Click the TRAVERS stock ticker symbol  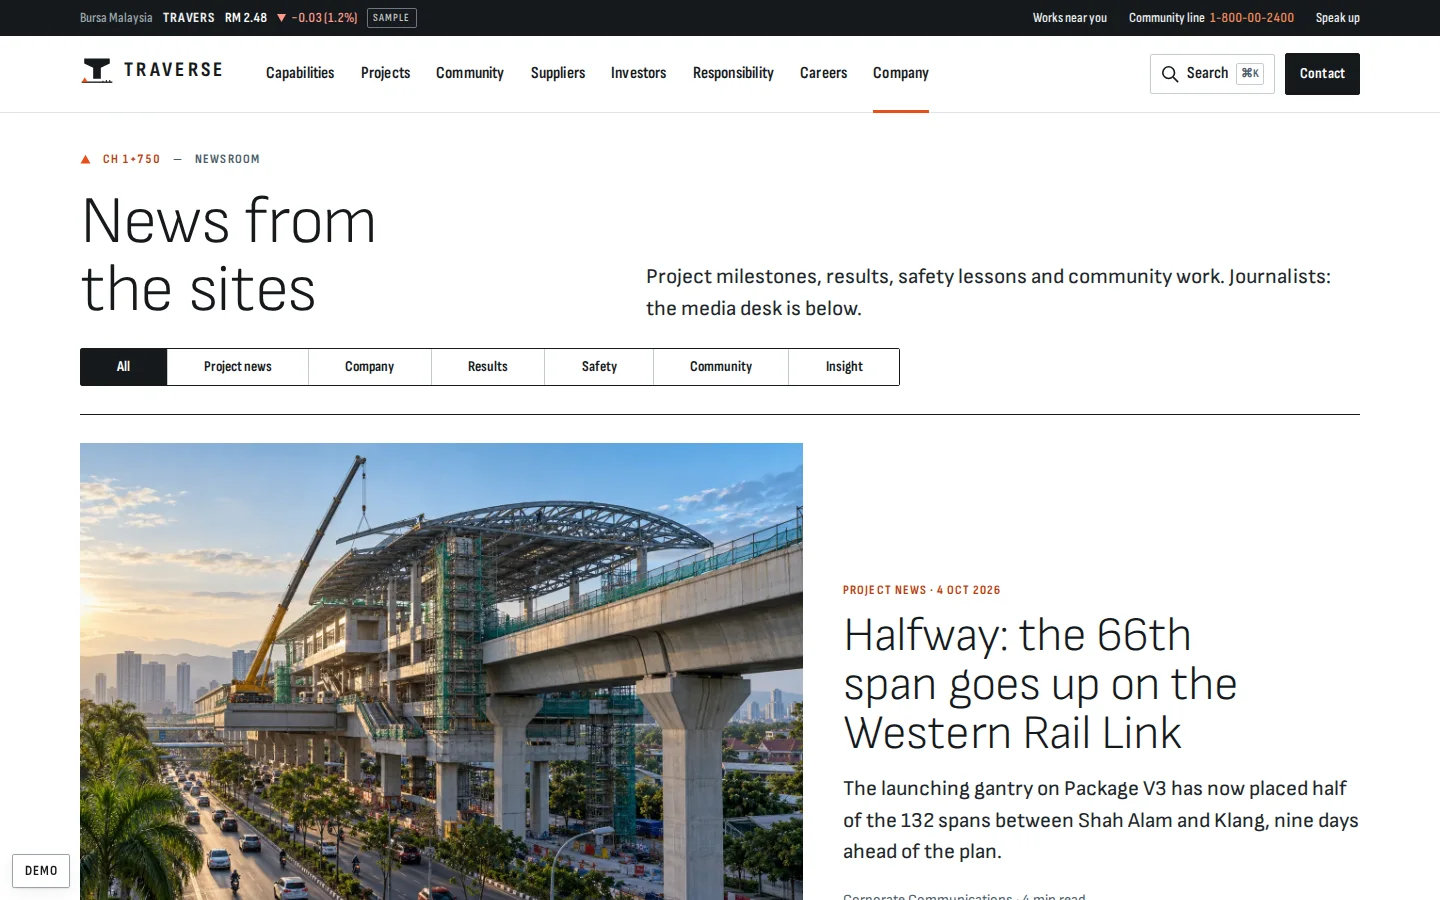(x=189, y=18)
